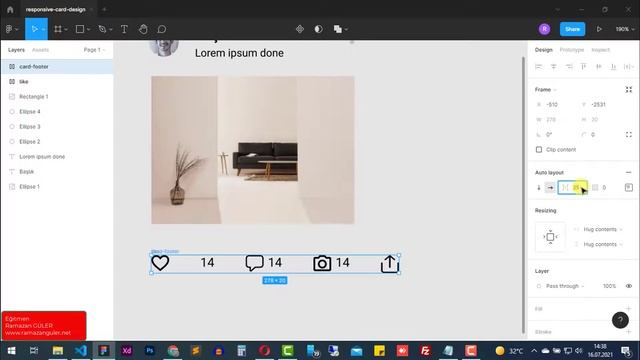The width and height of the screenshot is (640, 360).
Task: Toggle layer visibility eye icon
Action: (629, 286)
